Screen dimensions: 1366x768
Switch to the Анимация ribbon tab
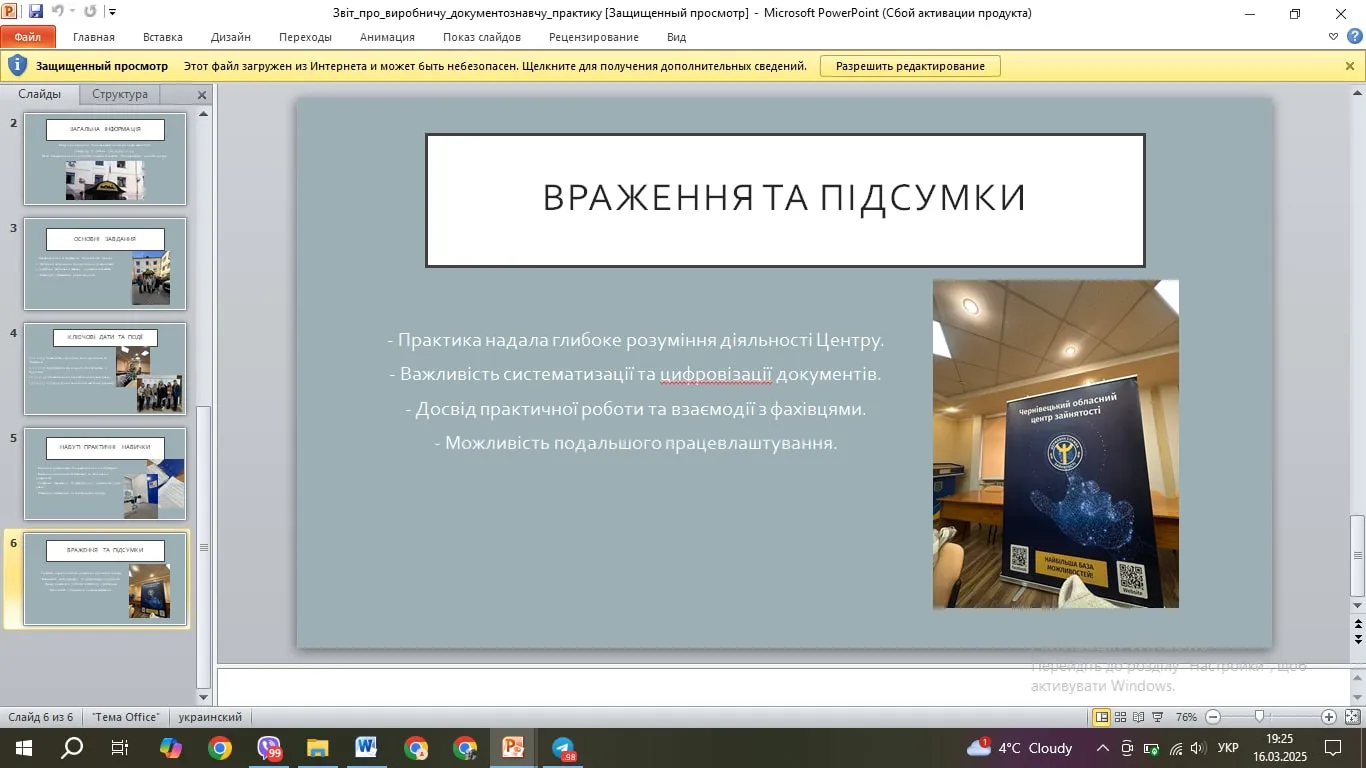coord(387,37)
